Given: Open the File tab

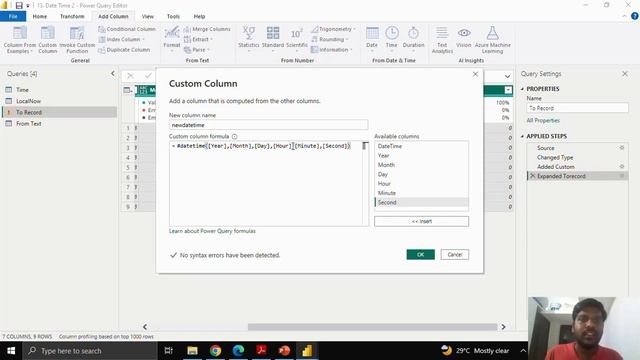Looking at the screenshot, I should 13,16.
